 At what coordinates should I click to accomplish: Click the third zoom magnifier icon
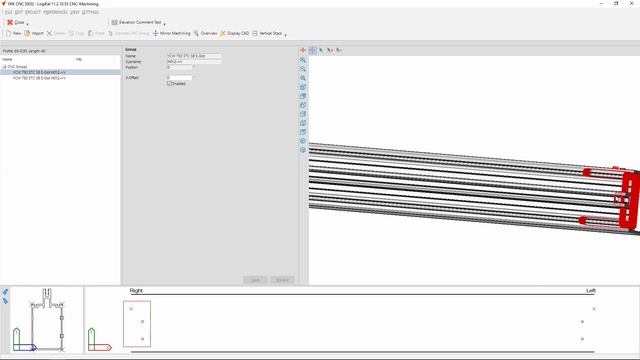pyautogui.click(x=303, y=78)
